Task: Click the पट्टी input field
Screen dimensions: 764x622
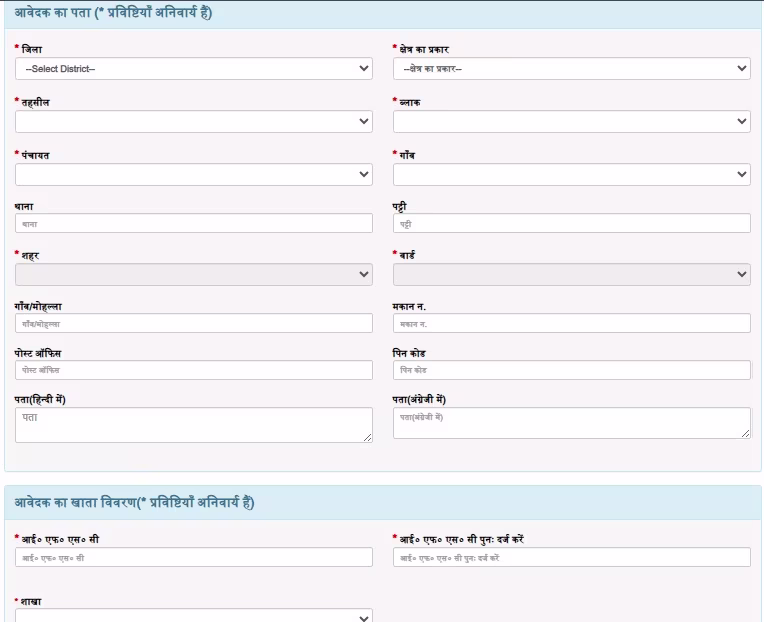Action: tap(571, 224)
